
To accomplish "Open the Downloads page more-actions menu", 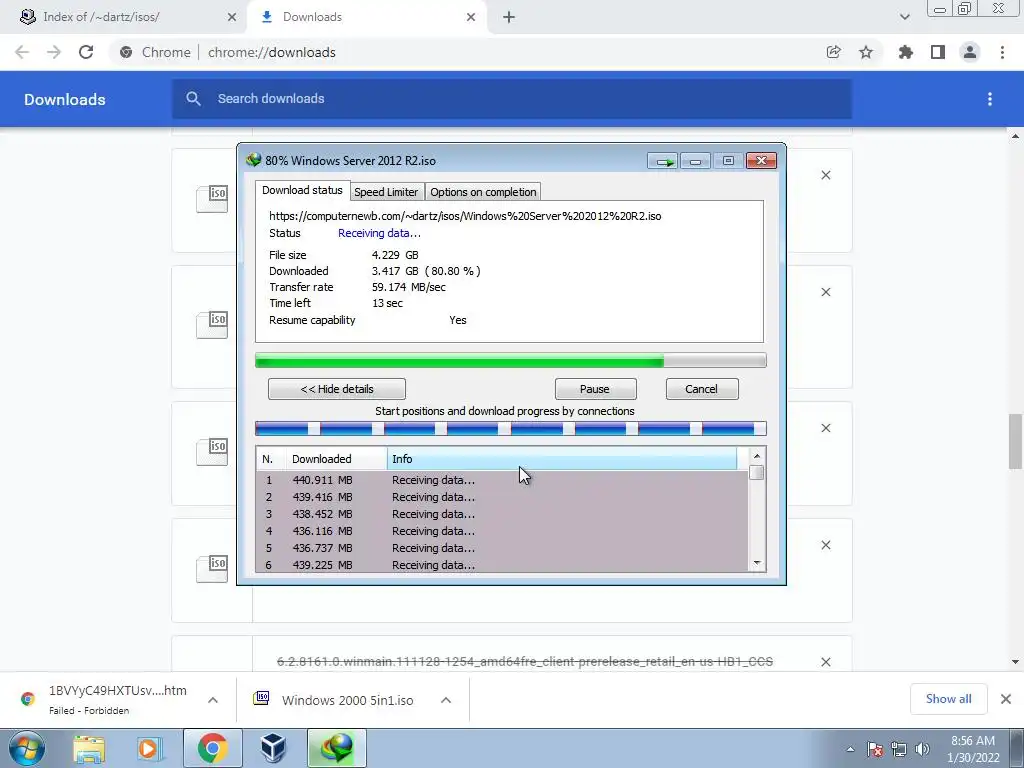I will click(x=990, y=99).
